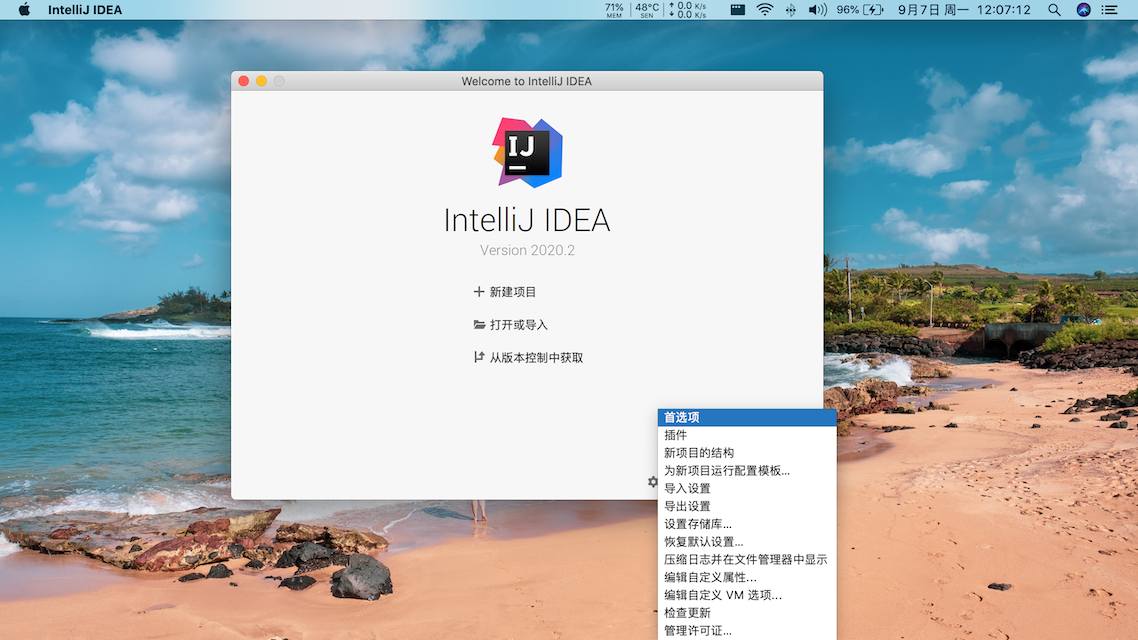Open 编辑自定义属性... entry
Viewport: 1138px width, 640px height.
[747, 578]
